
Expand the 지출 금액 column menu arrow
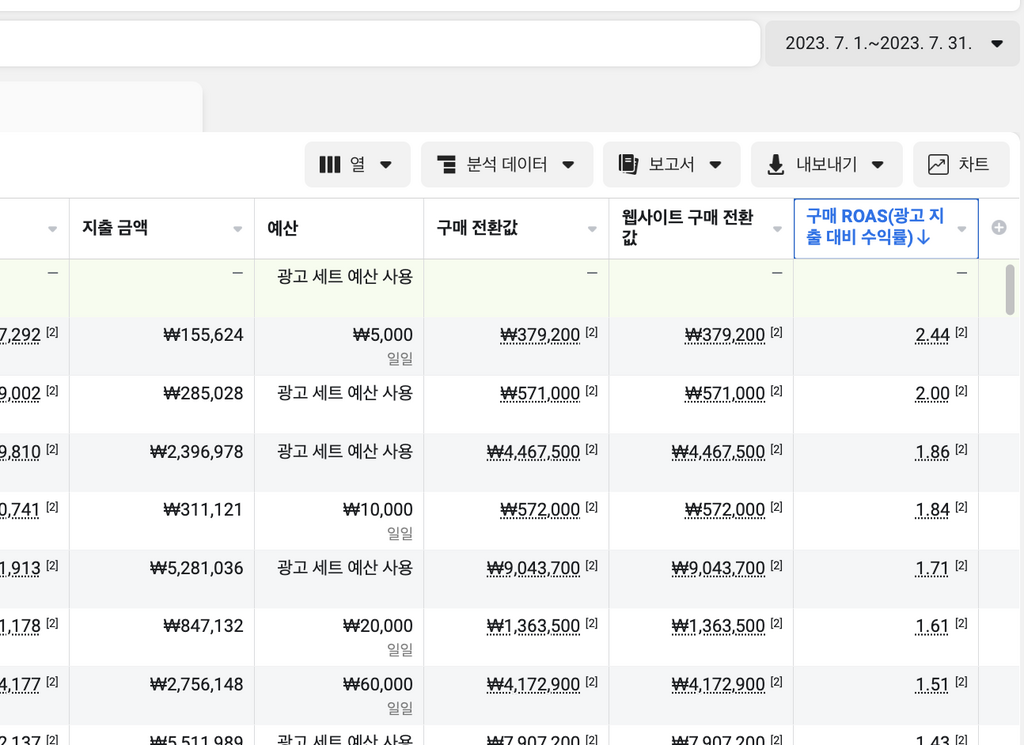tap(238, 229)
